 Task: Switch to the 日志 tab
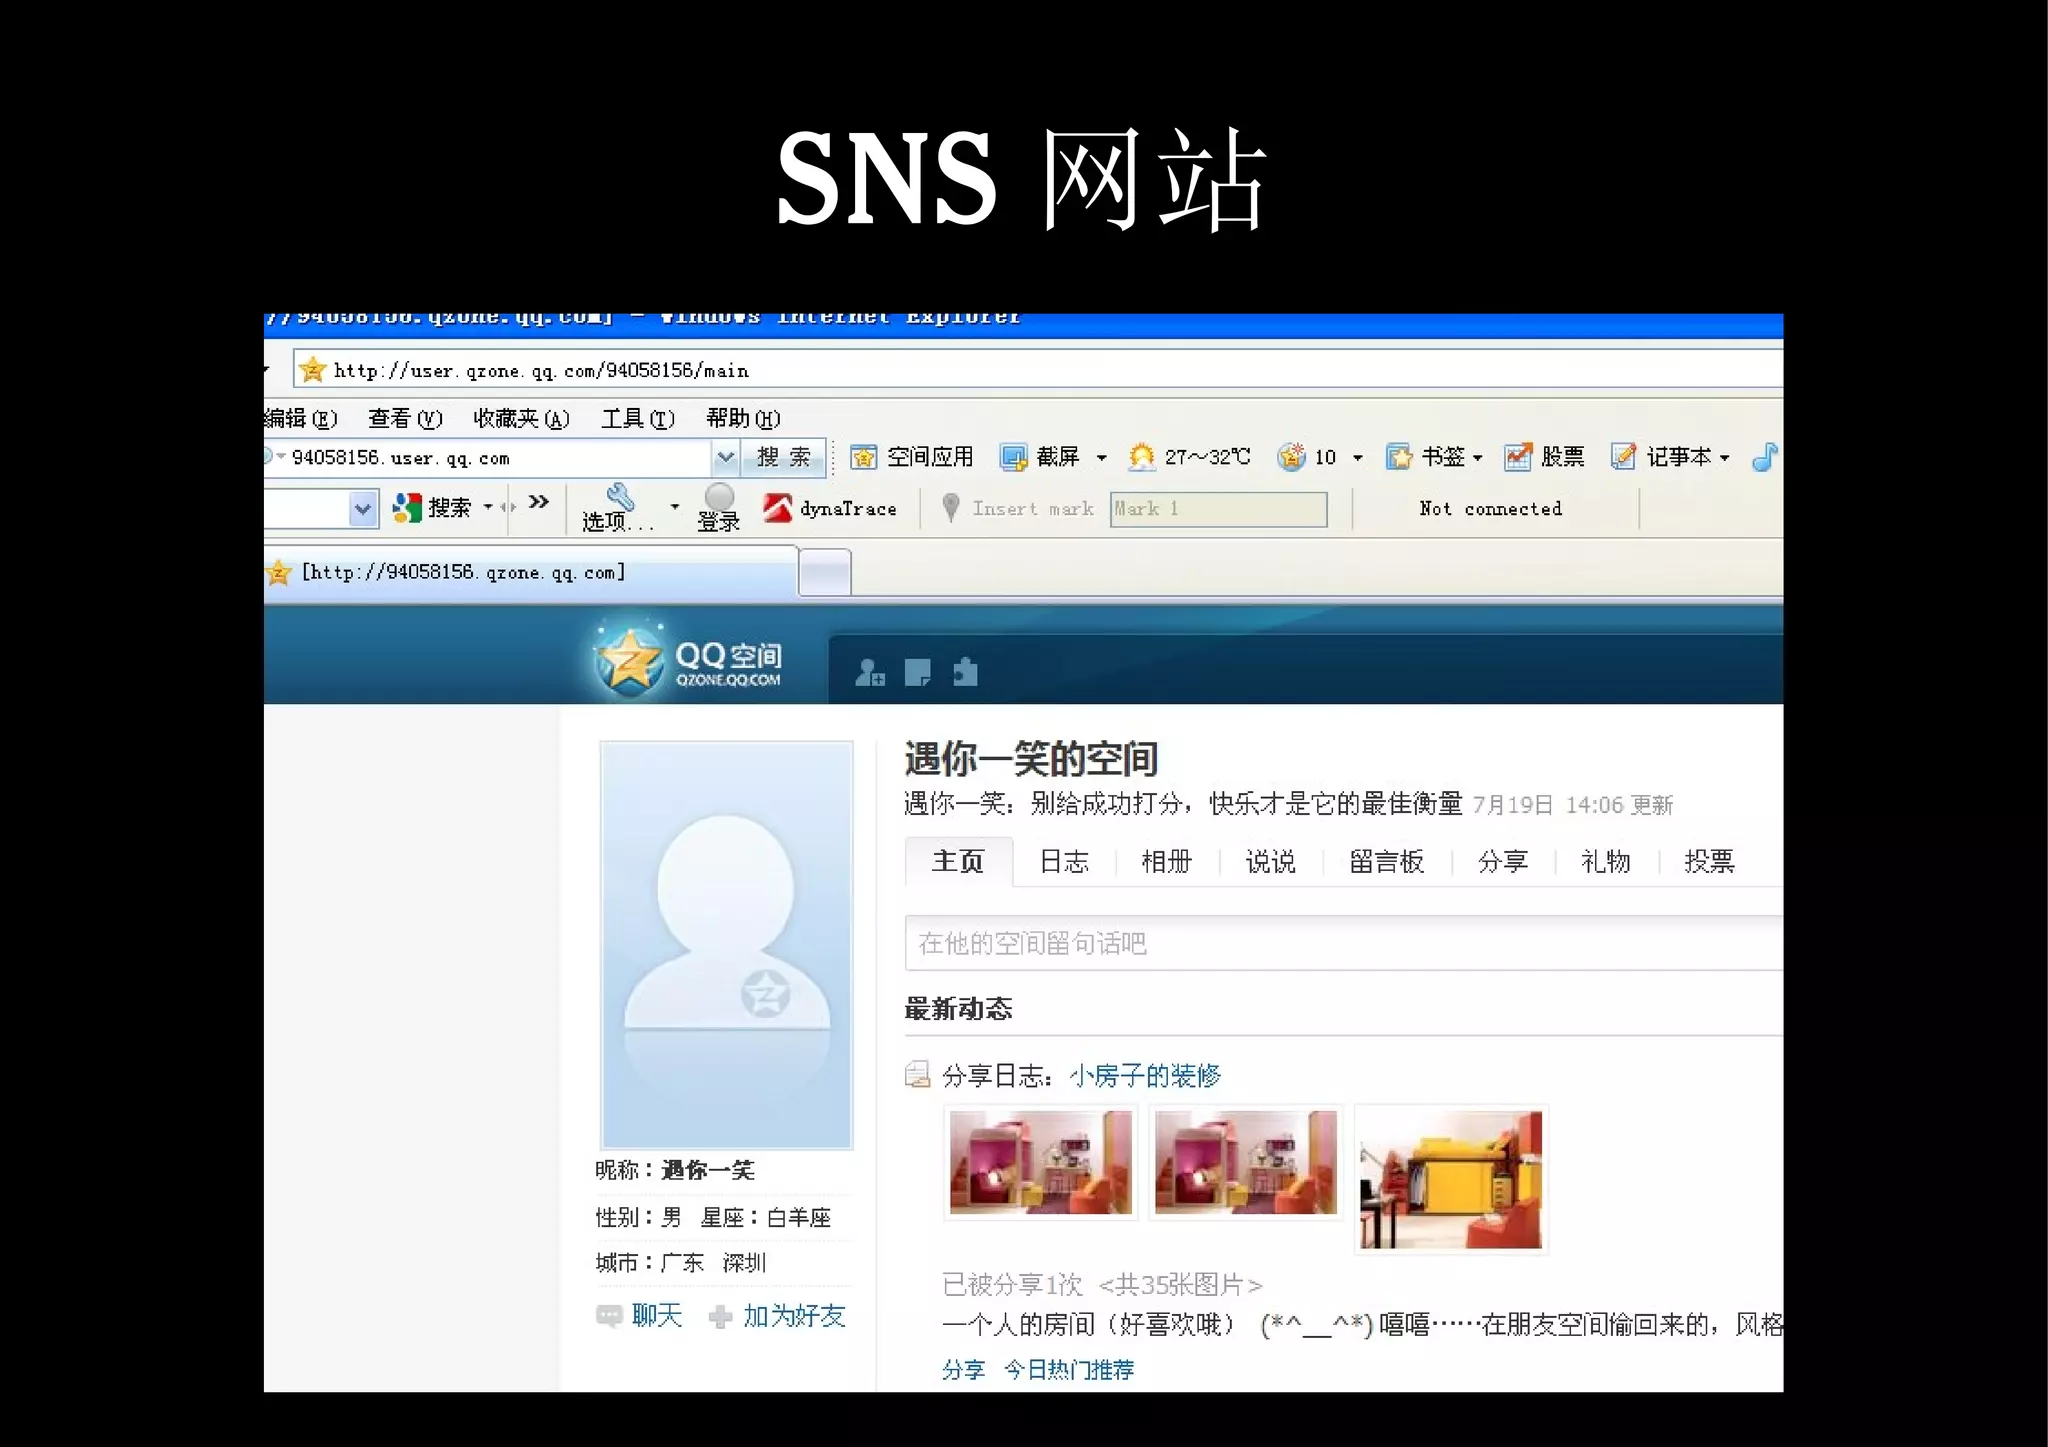(1064, 861)
